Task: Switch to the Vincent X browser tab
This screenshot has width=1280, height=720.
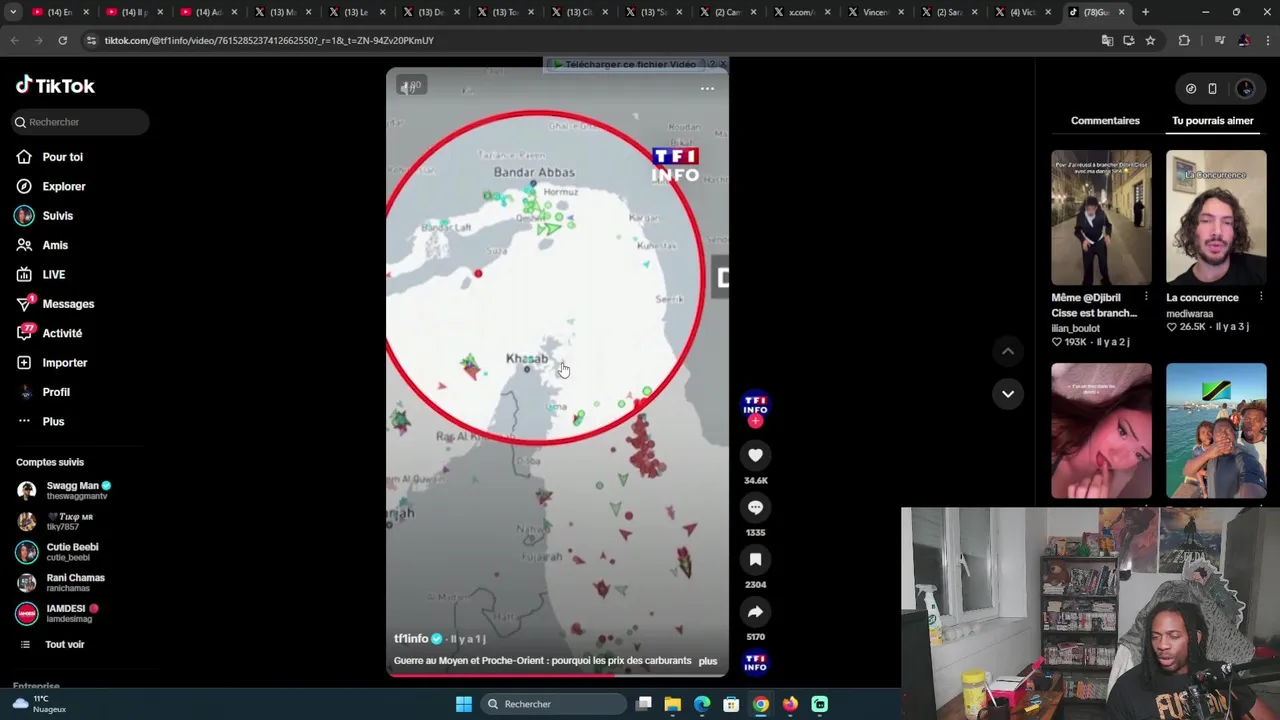Action: [x=875, y=12]
